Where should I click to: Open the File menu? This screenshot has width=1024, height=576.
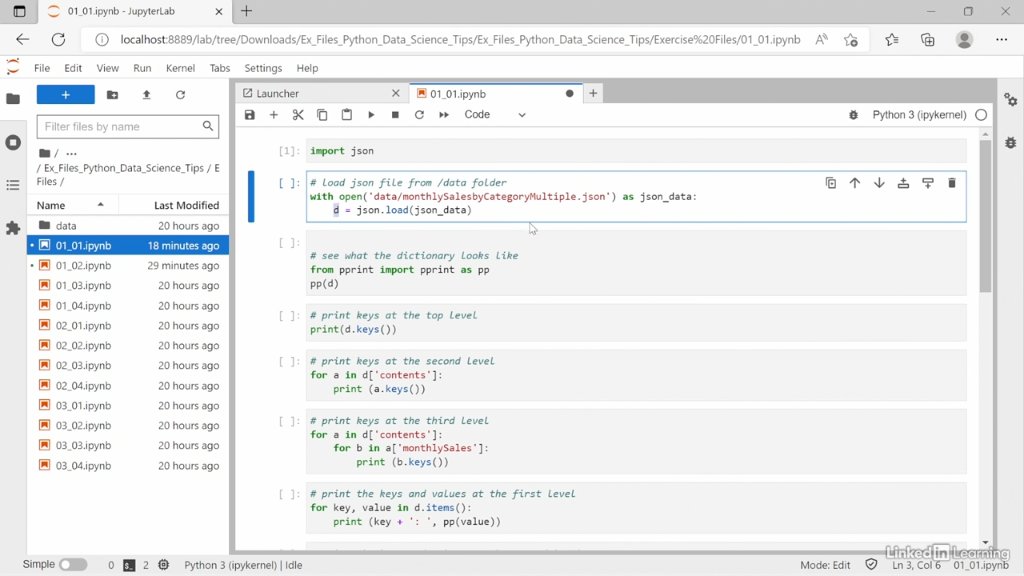(x=42, y=68)
